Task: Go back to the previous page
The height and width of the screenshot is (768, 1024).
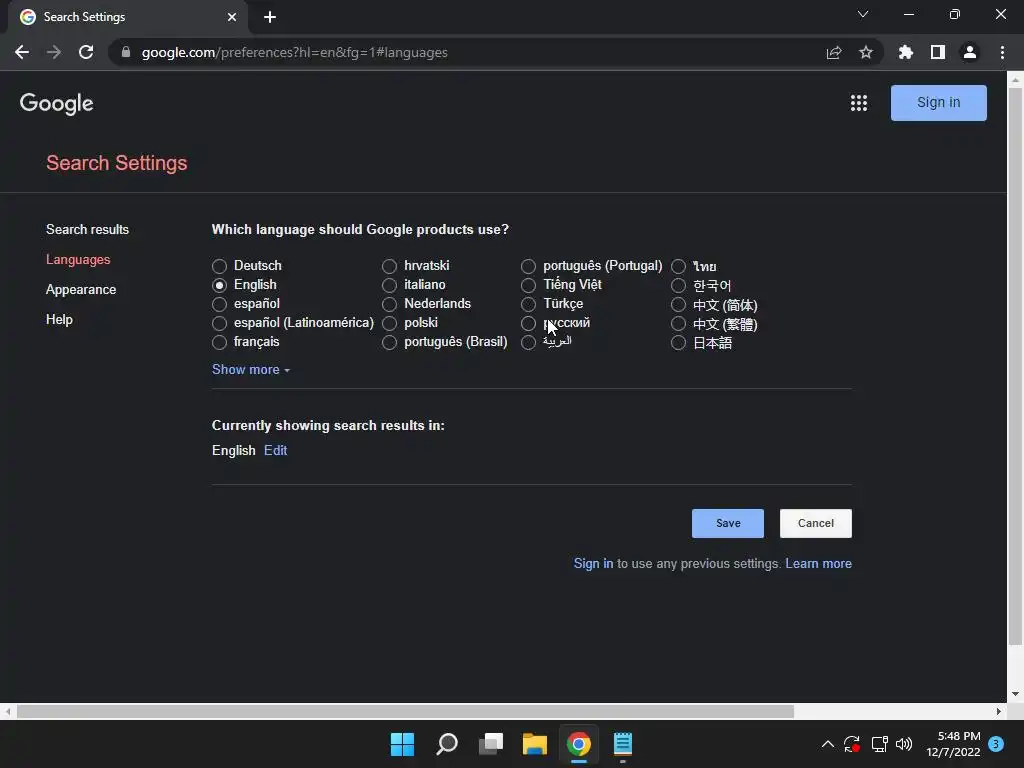Action: coord(22,52)
